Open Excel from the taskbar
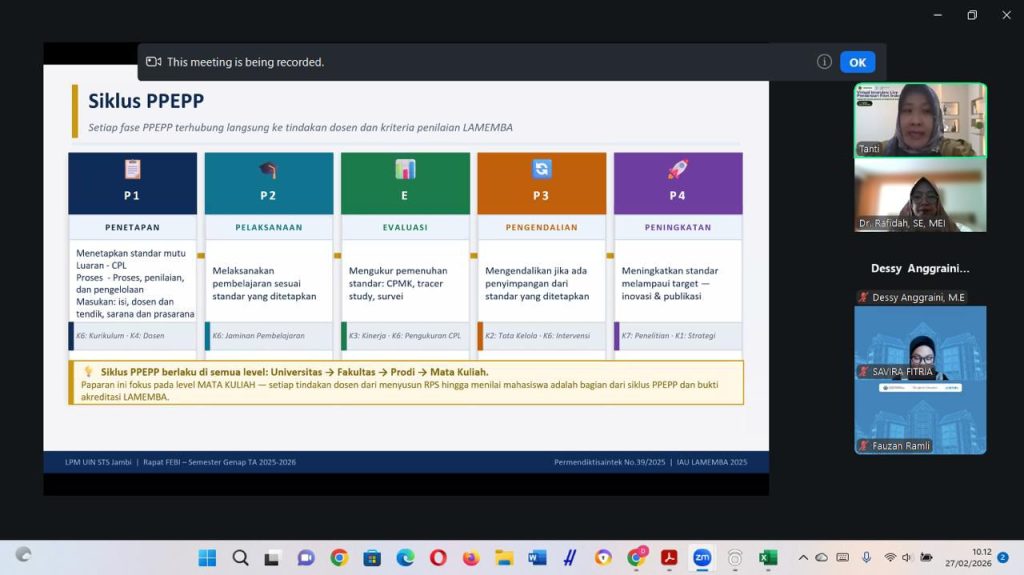This screenshot has width=1024, height=575. point(768,557)
